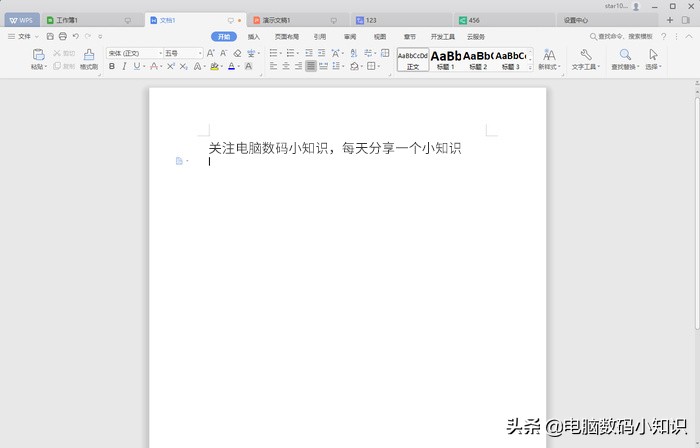This screenshot has height=448, width=700.
Task: Click the yellow text highlight color button
Action: pos(215,67)
